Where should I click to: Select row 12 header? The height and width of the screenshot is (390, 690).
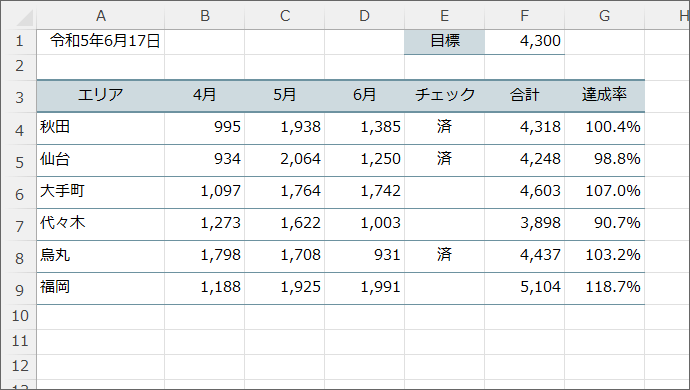(19, 367)
